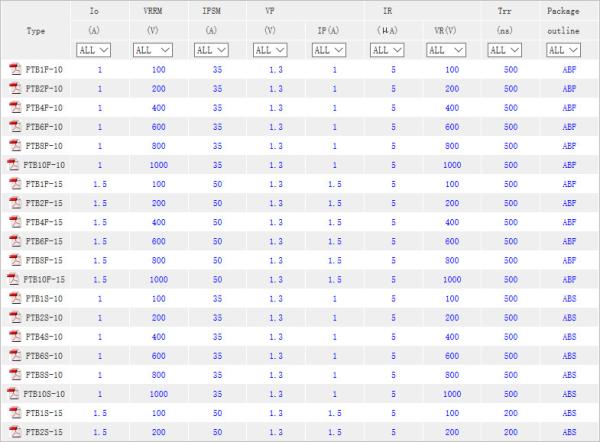Open the Trr (ns) filter dropdown
Image resolution: width=600 pixels, height=442 pixels.
tap(505, 50)
